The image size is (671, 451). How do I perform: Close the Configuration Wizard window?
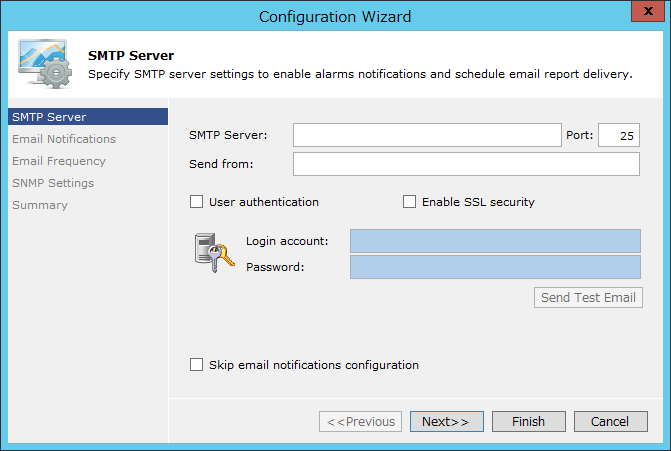tap(647, 11)
